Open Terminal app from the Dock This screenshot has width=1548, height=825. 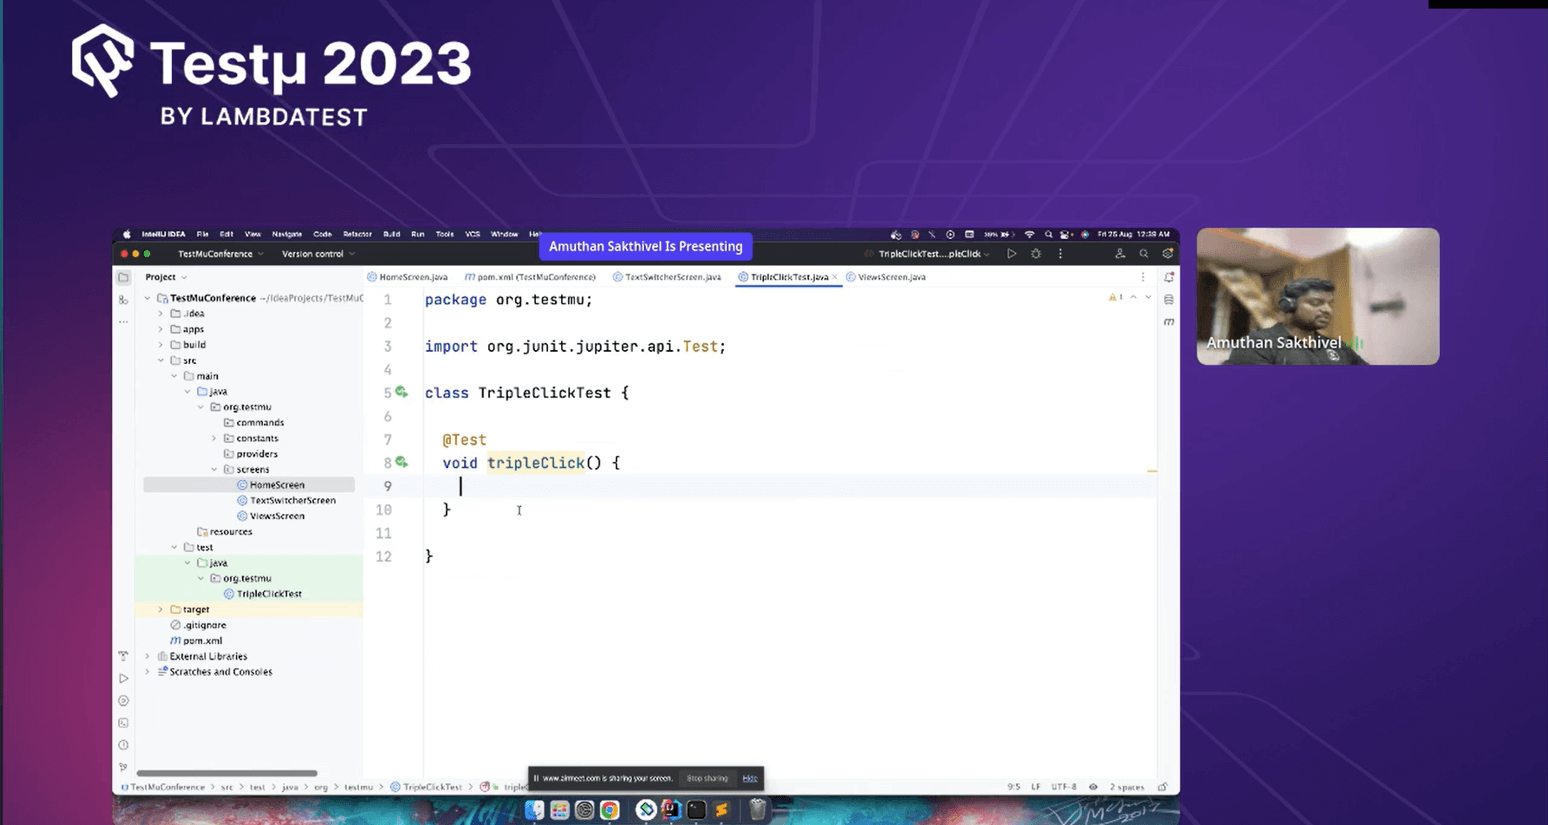pyautogui.click(x=697, y=810)
